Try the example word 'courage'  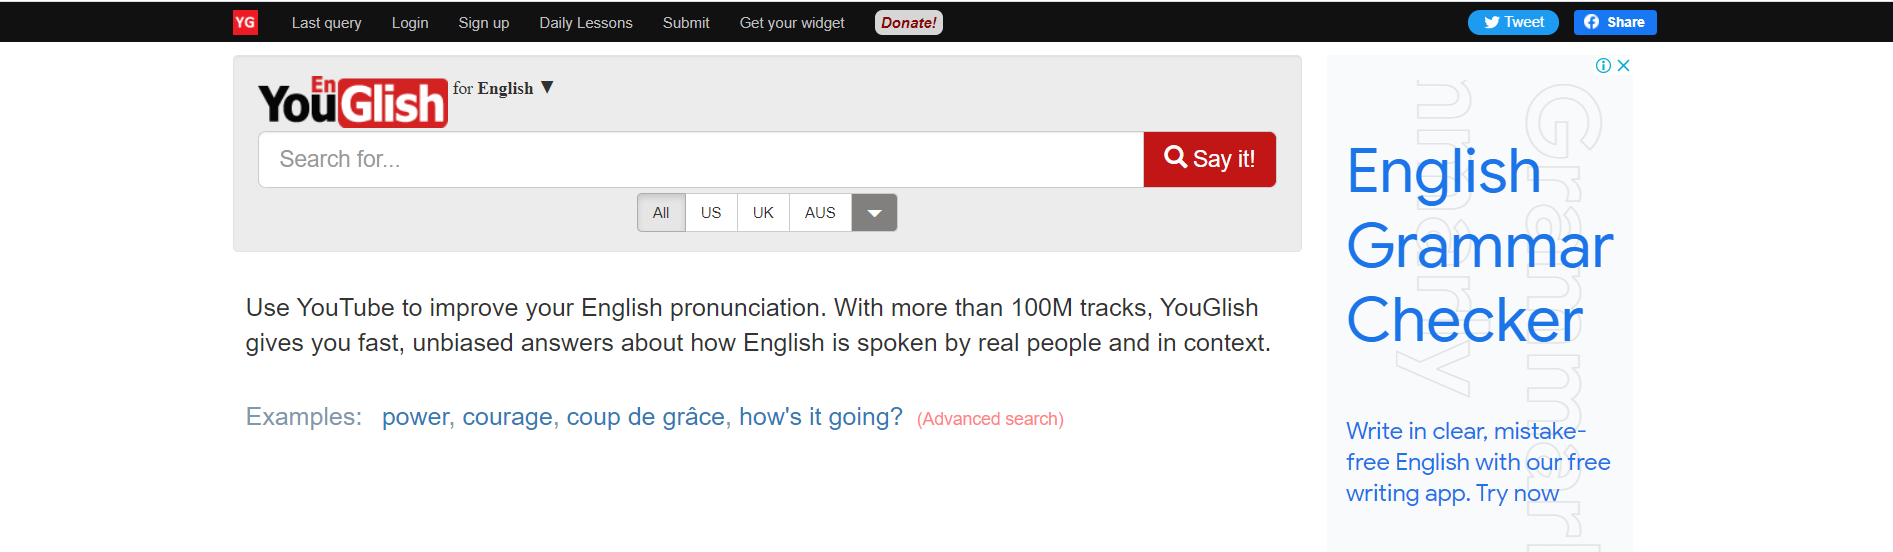tap(507, 417)
